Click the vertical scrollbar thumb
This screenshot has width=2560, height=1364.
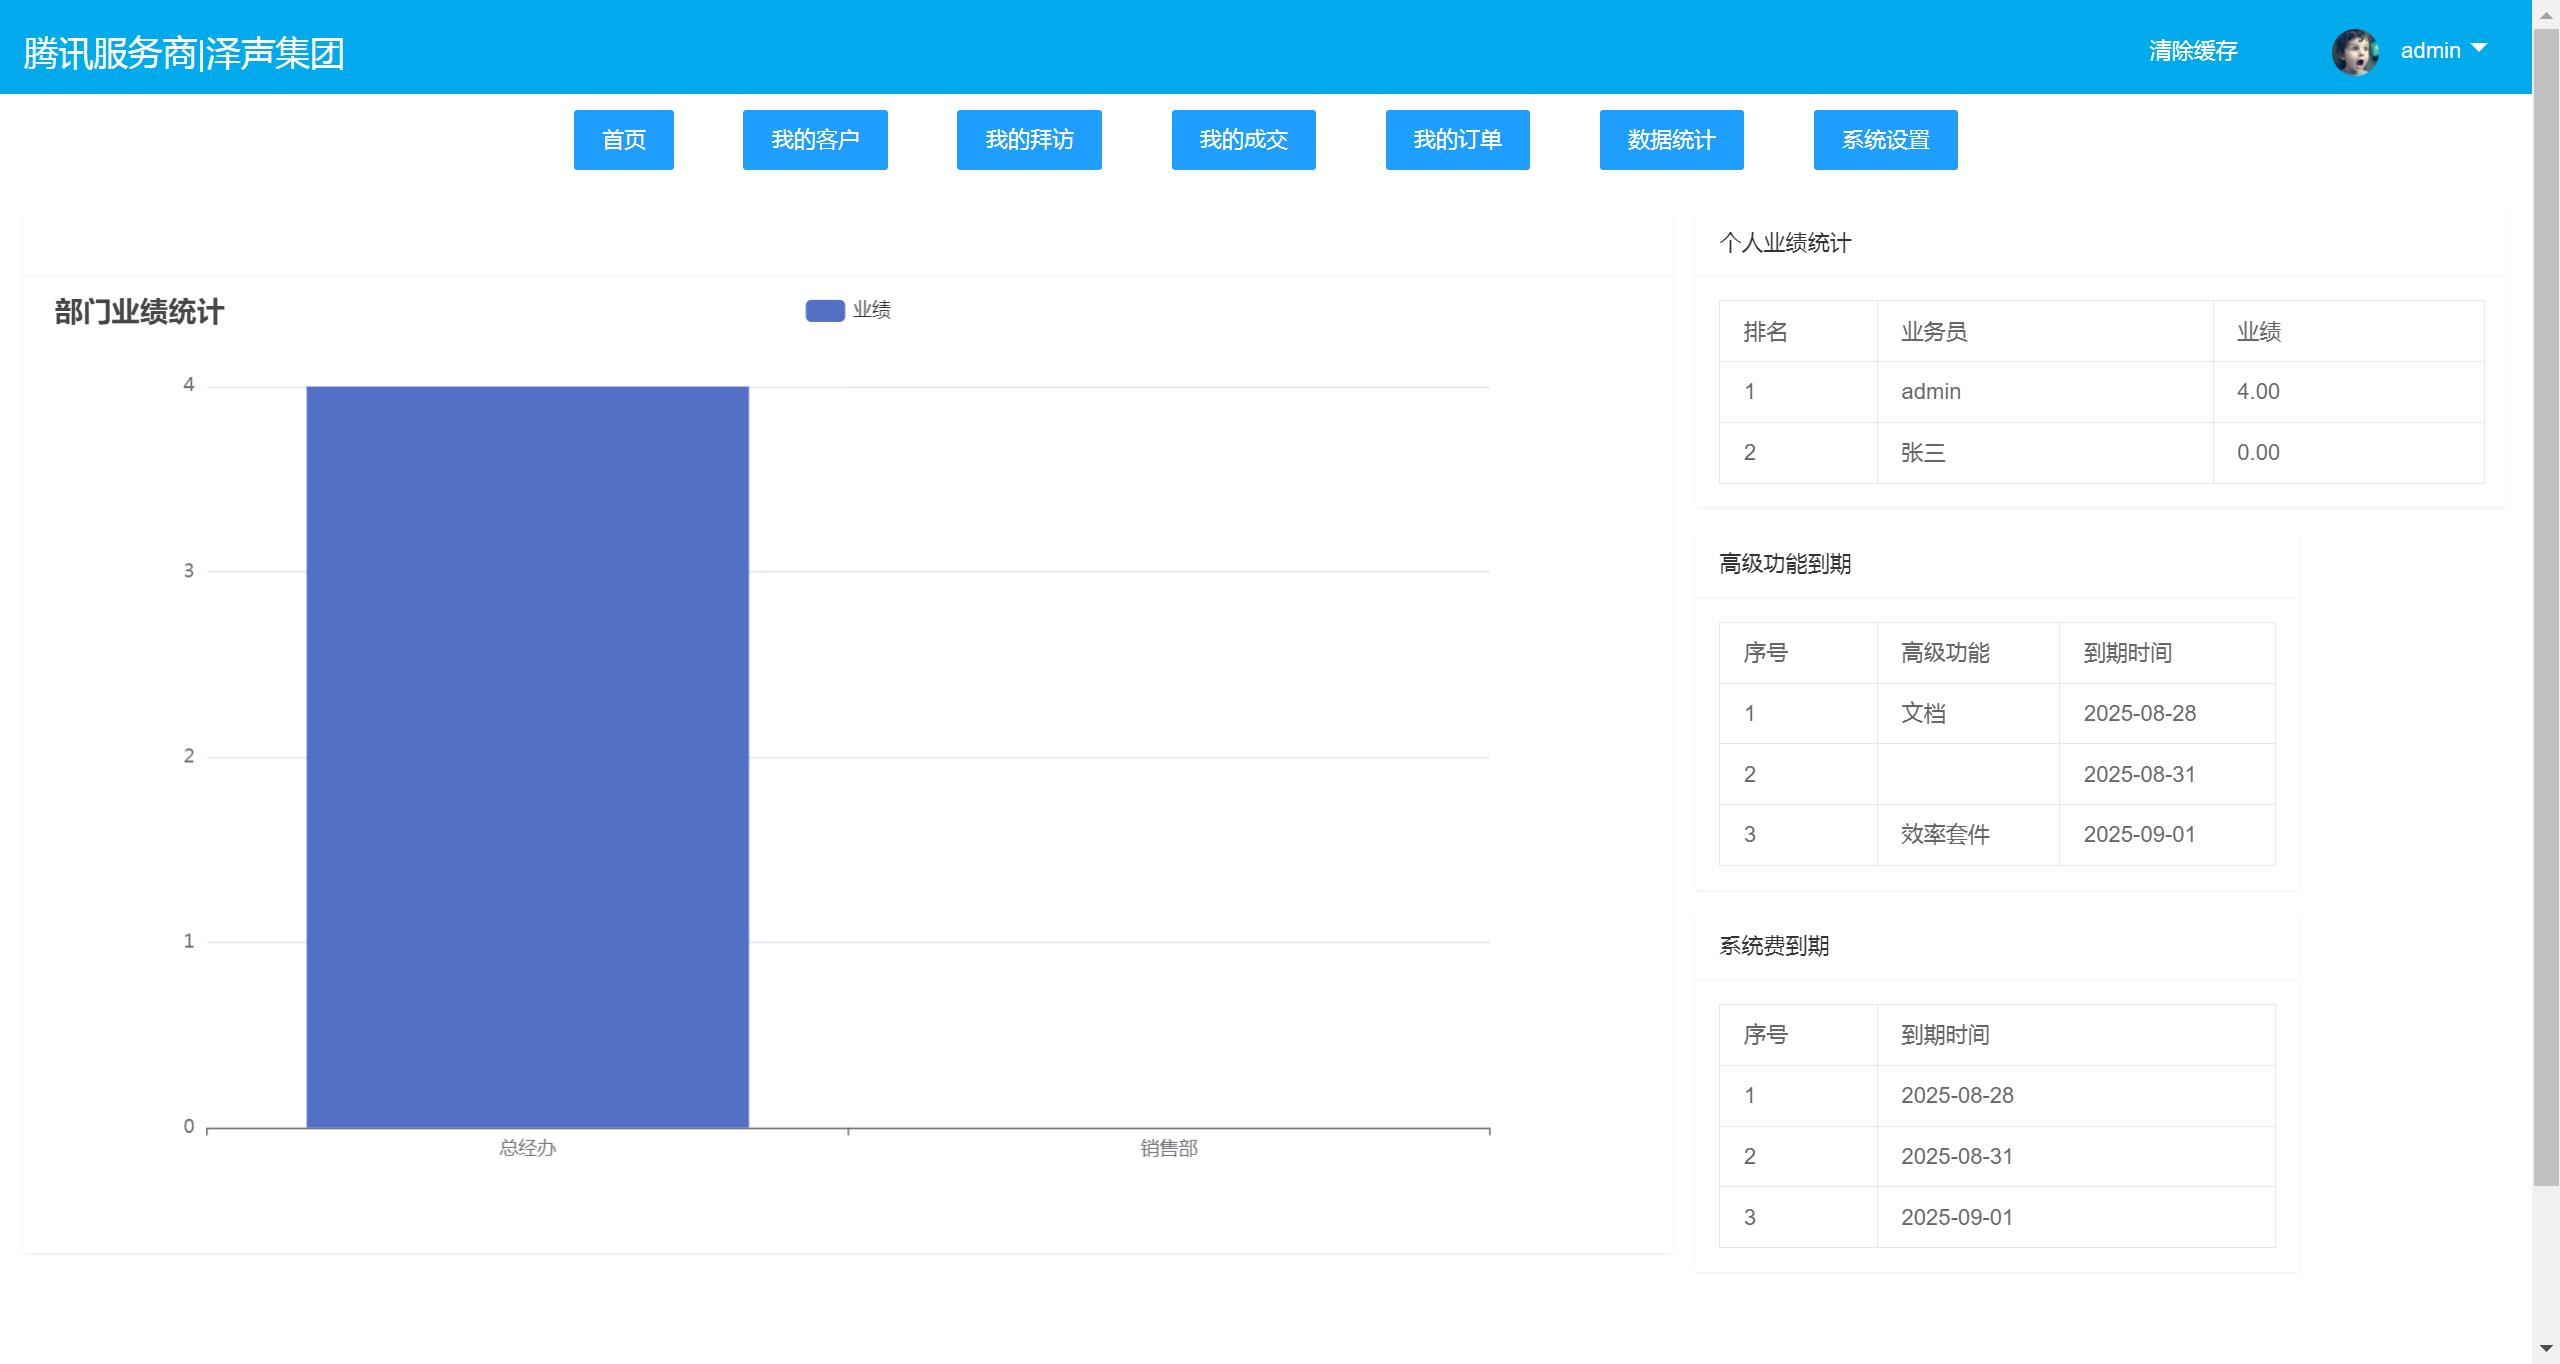[2547, 608]
